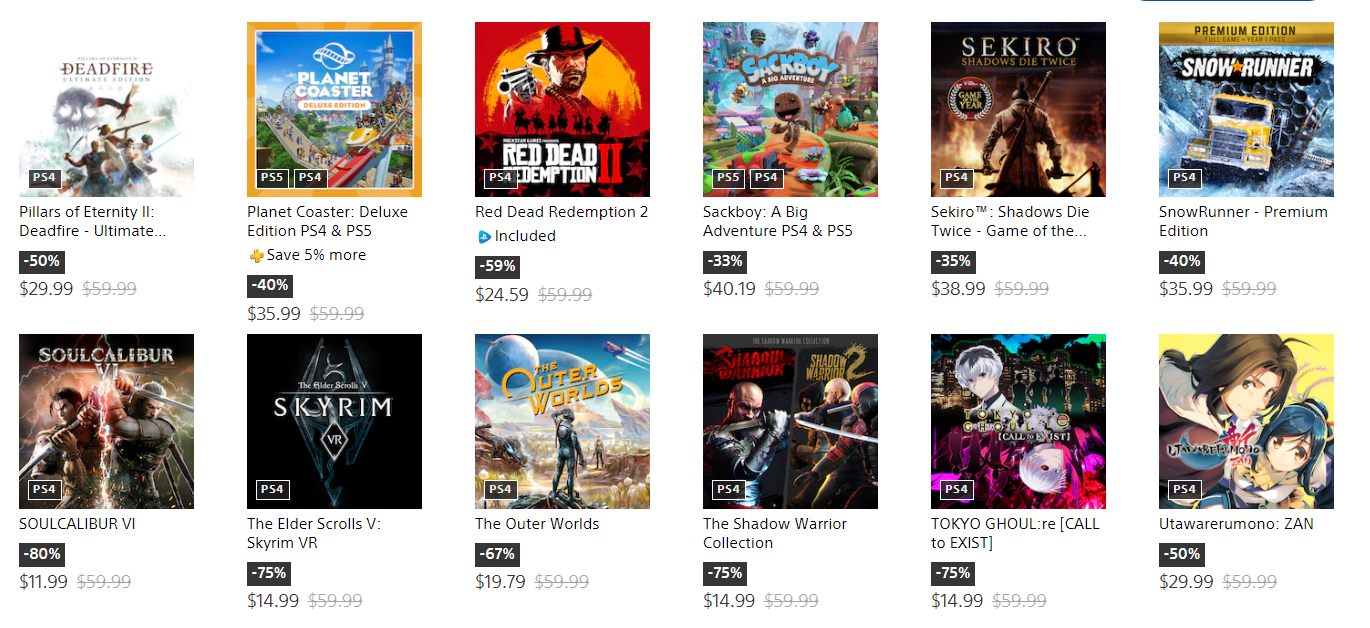The image size is (1370, 628).
Task: Click the PS5 badge on Sackboy cover
Action: pos(727,178)
